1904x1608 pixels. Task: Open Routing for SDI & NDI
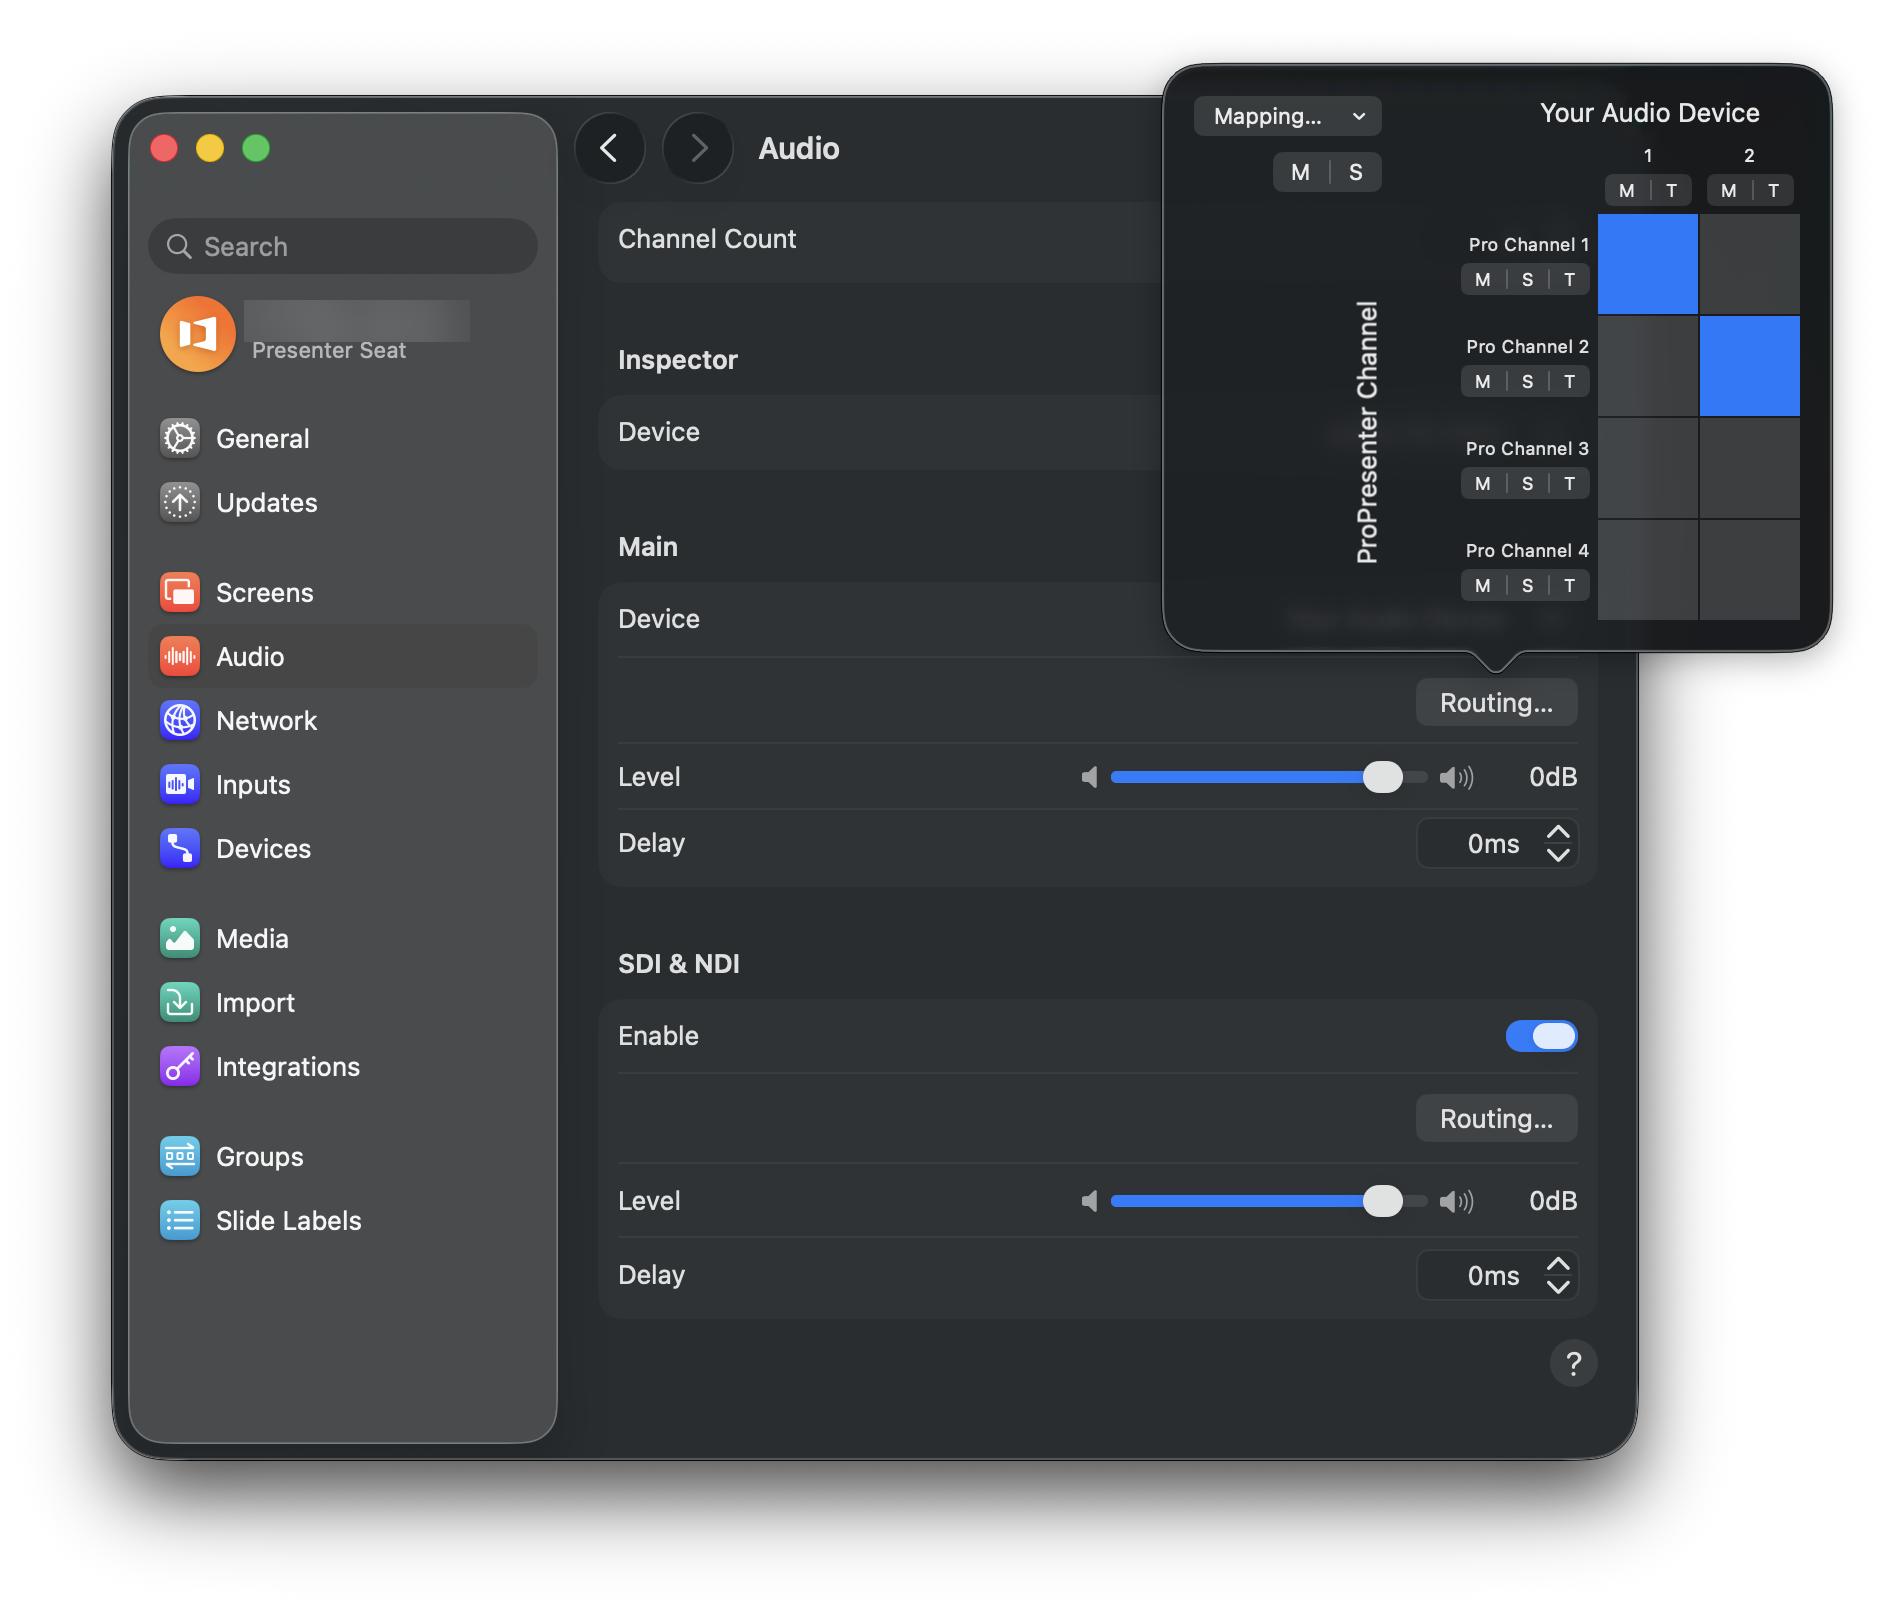coord(1496,1118)
